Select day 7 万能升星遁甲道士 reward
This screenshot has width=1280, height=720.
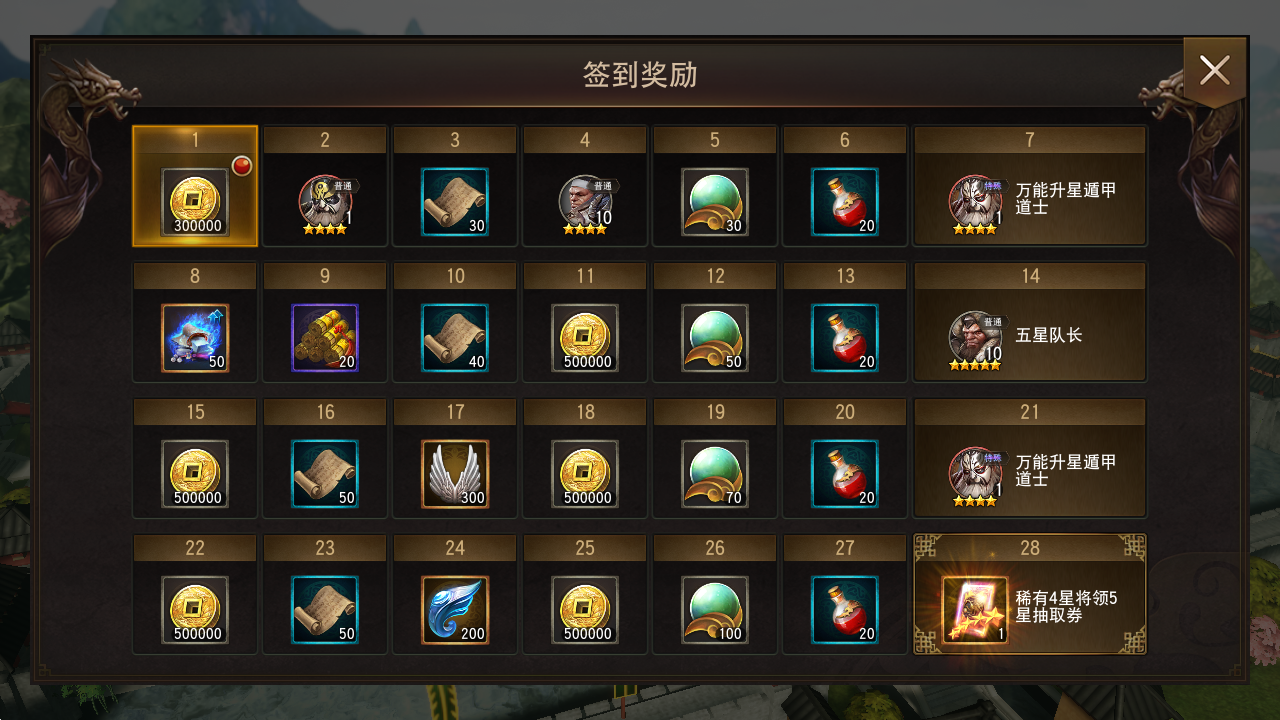click(x=1030, y=186)
